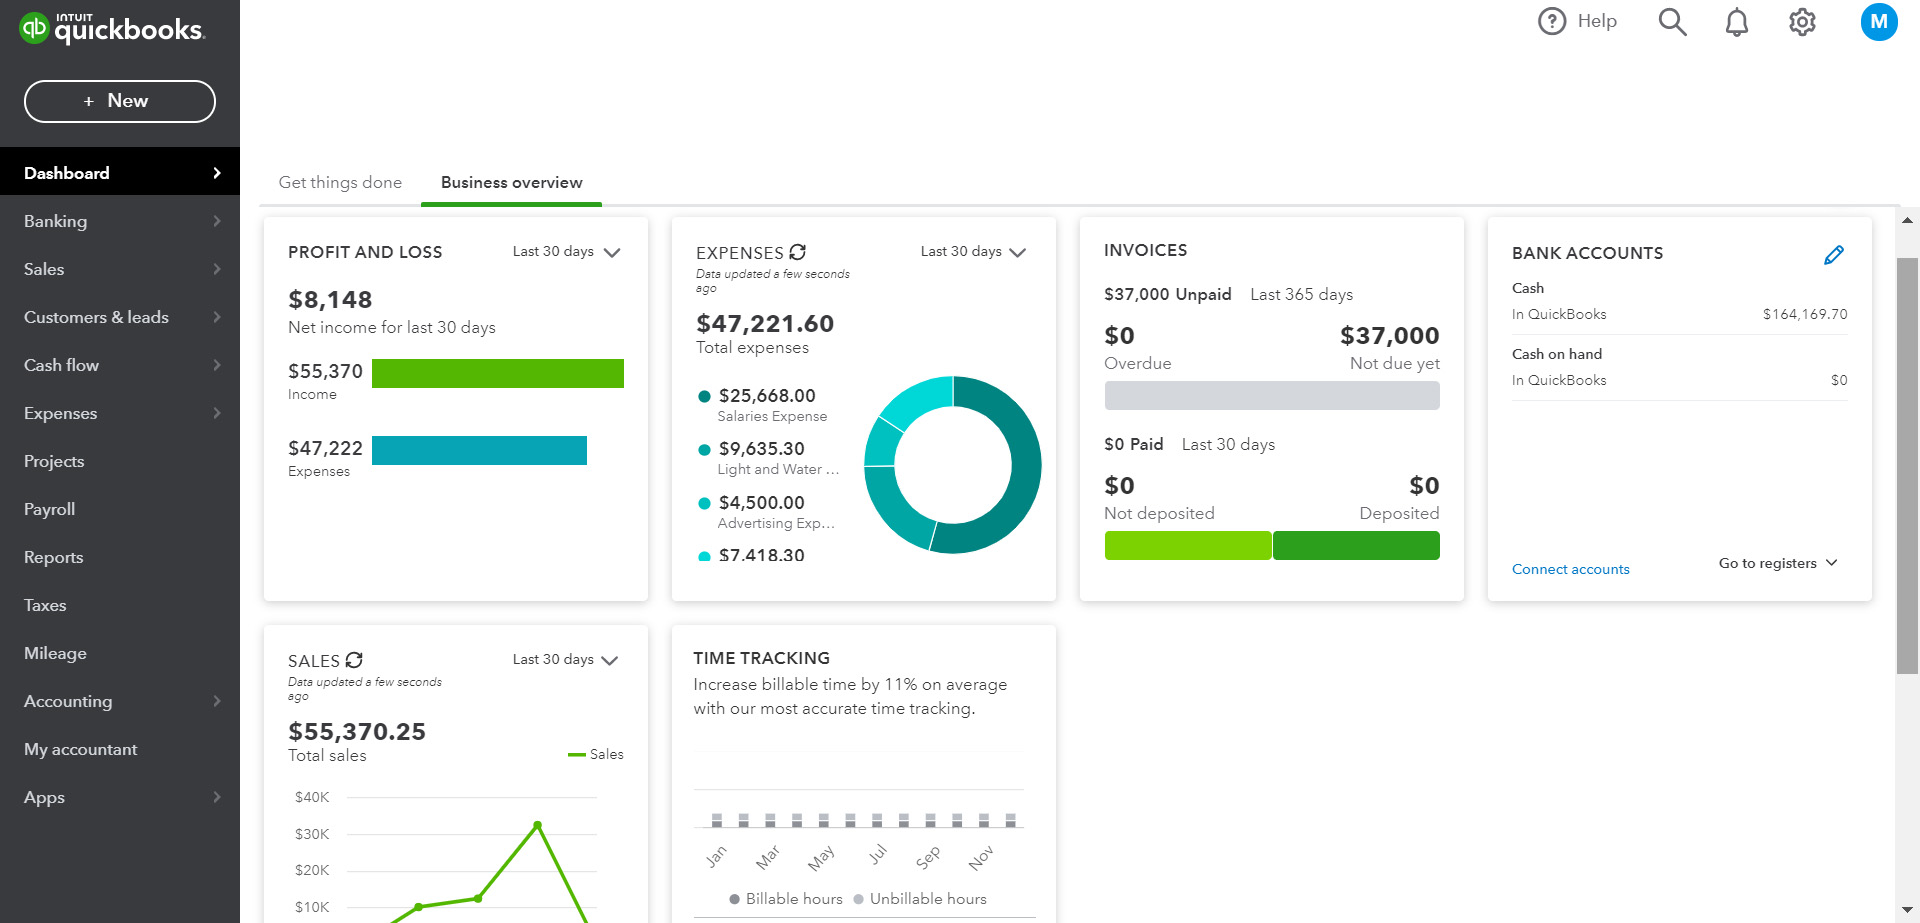Viewport: 1920px width, 923px height.
Task: Click the Sales chart line peak point
Action: 538,825
